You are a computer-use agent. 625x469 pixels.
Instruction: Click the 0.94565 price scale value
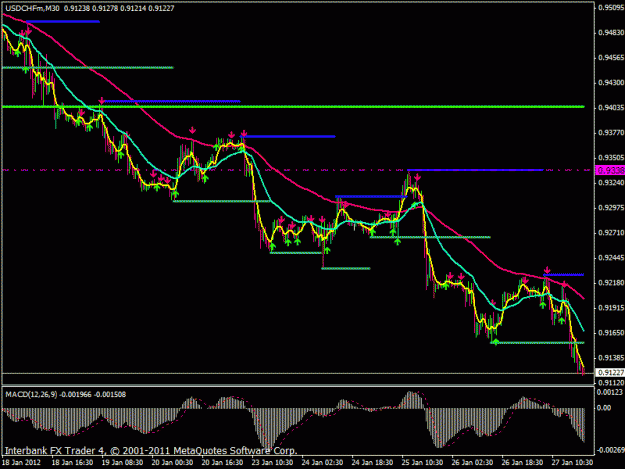click(x=611, y=58)
